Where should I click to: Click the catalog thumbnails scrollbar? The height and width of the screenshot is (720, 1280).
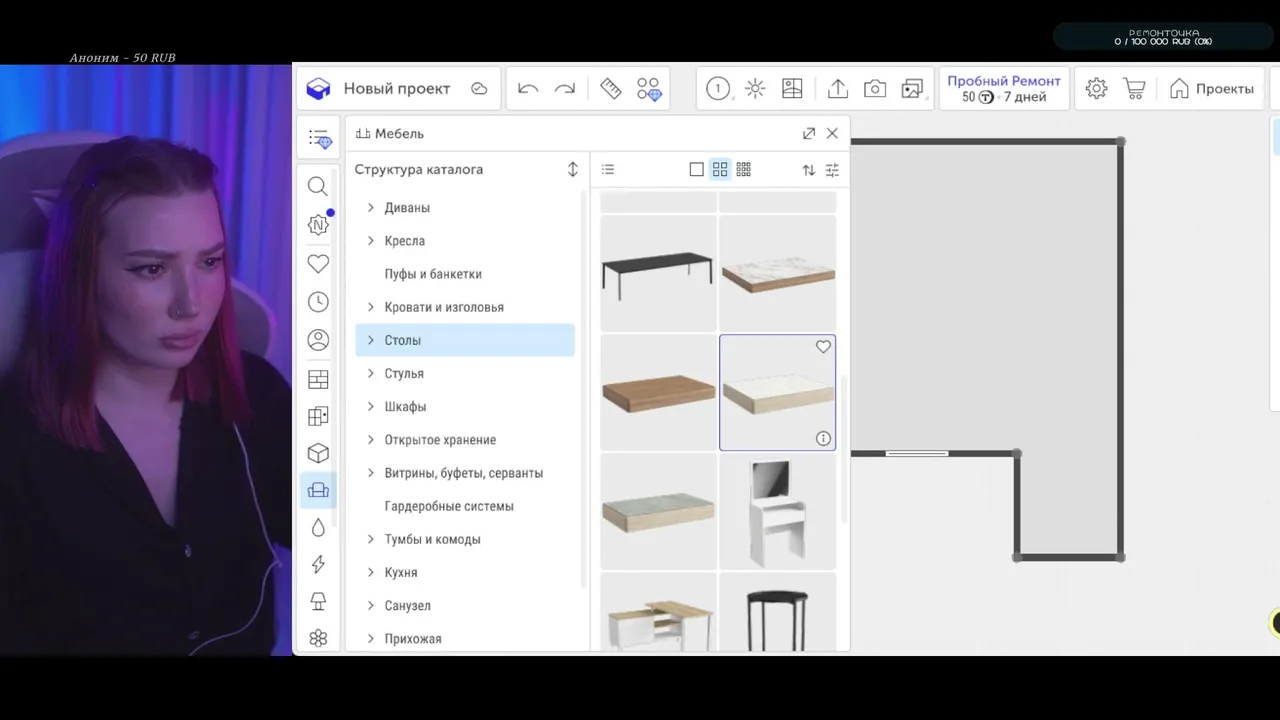click(844, 449)
